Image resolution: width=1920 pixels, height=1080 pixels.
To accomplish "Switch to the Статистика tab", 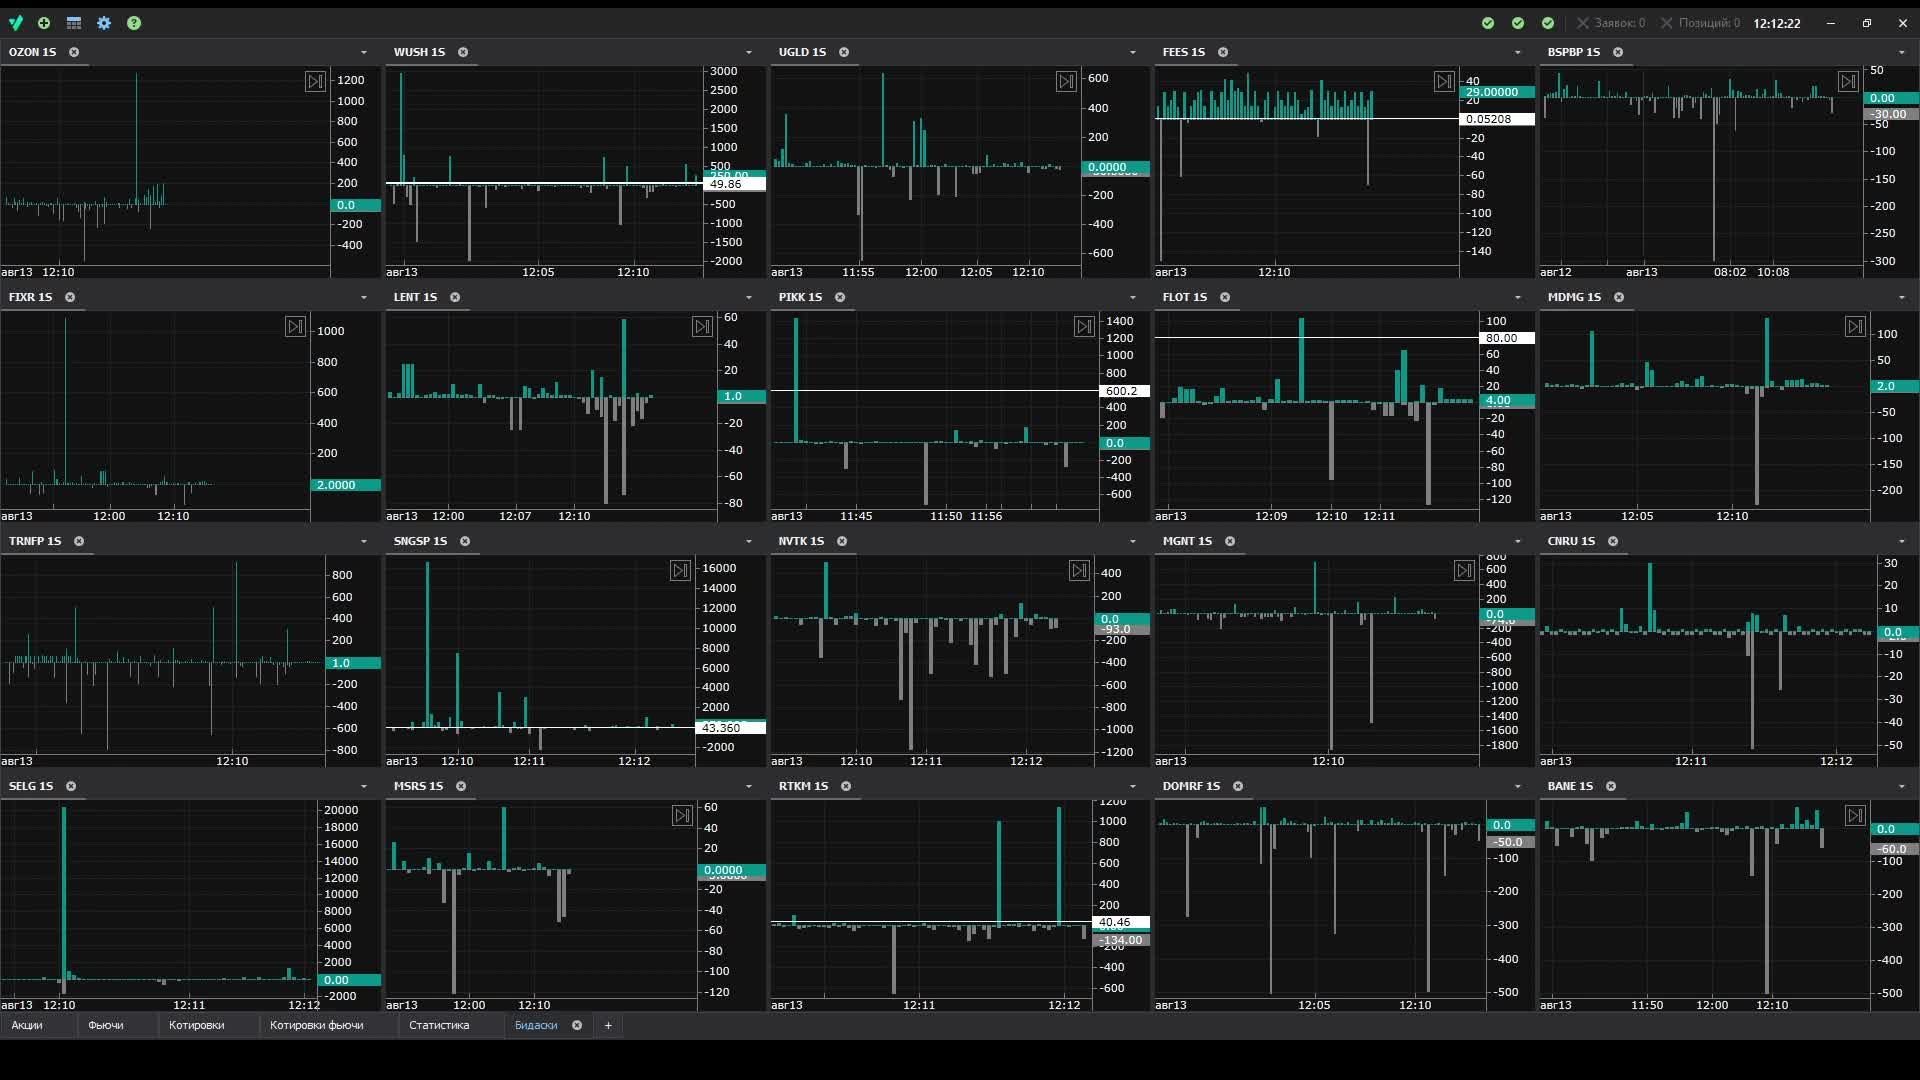I will click(439, 1025).
